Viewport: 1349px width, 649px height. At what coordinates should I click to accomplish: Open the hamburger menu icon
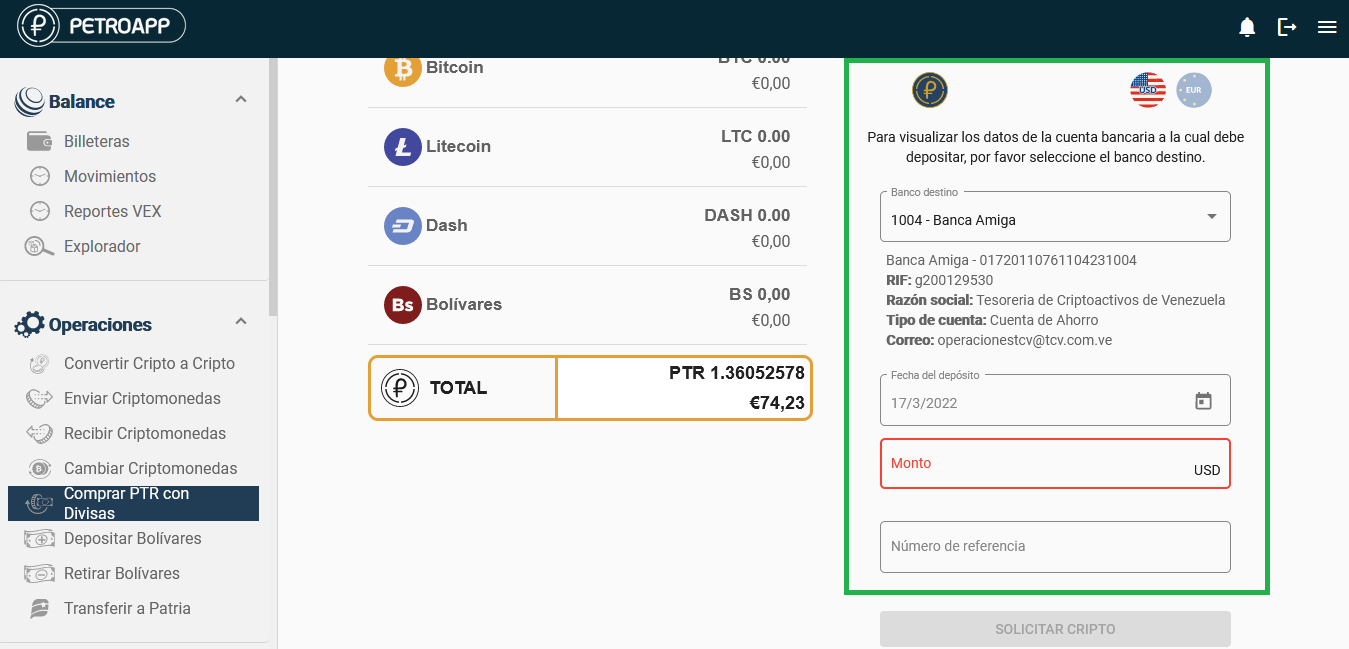coord(1327,27)
